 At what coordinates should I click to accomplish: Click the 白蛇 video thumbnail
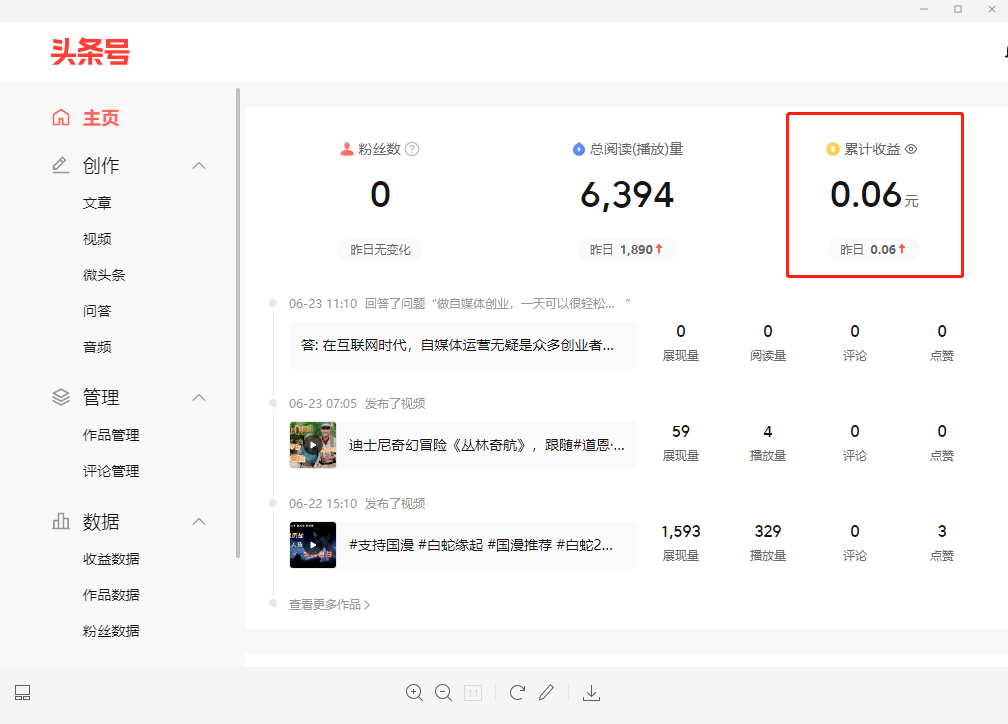(x=312, y=545)
